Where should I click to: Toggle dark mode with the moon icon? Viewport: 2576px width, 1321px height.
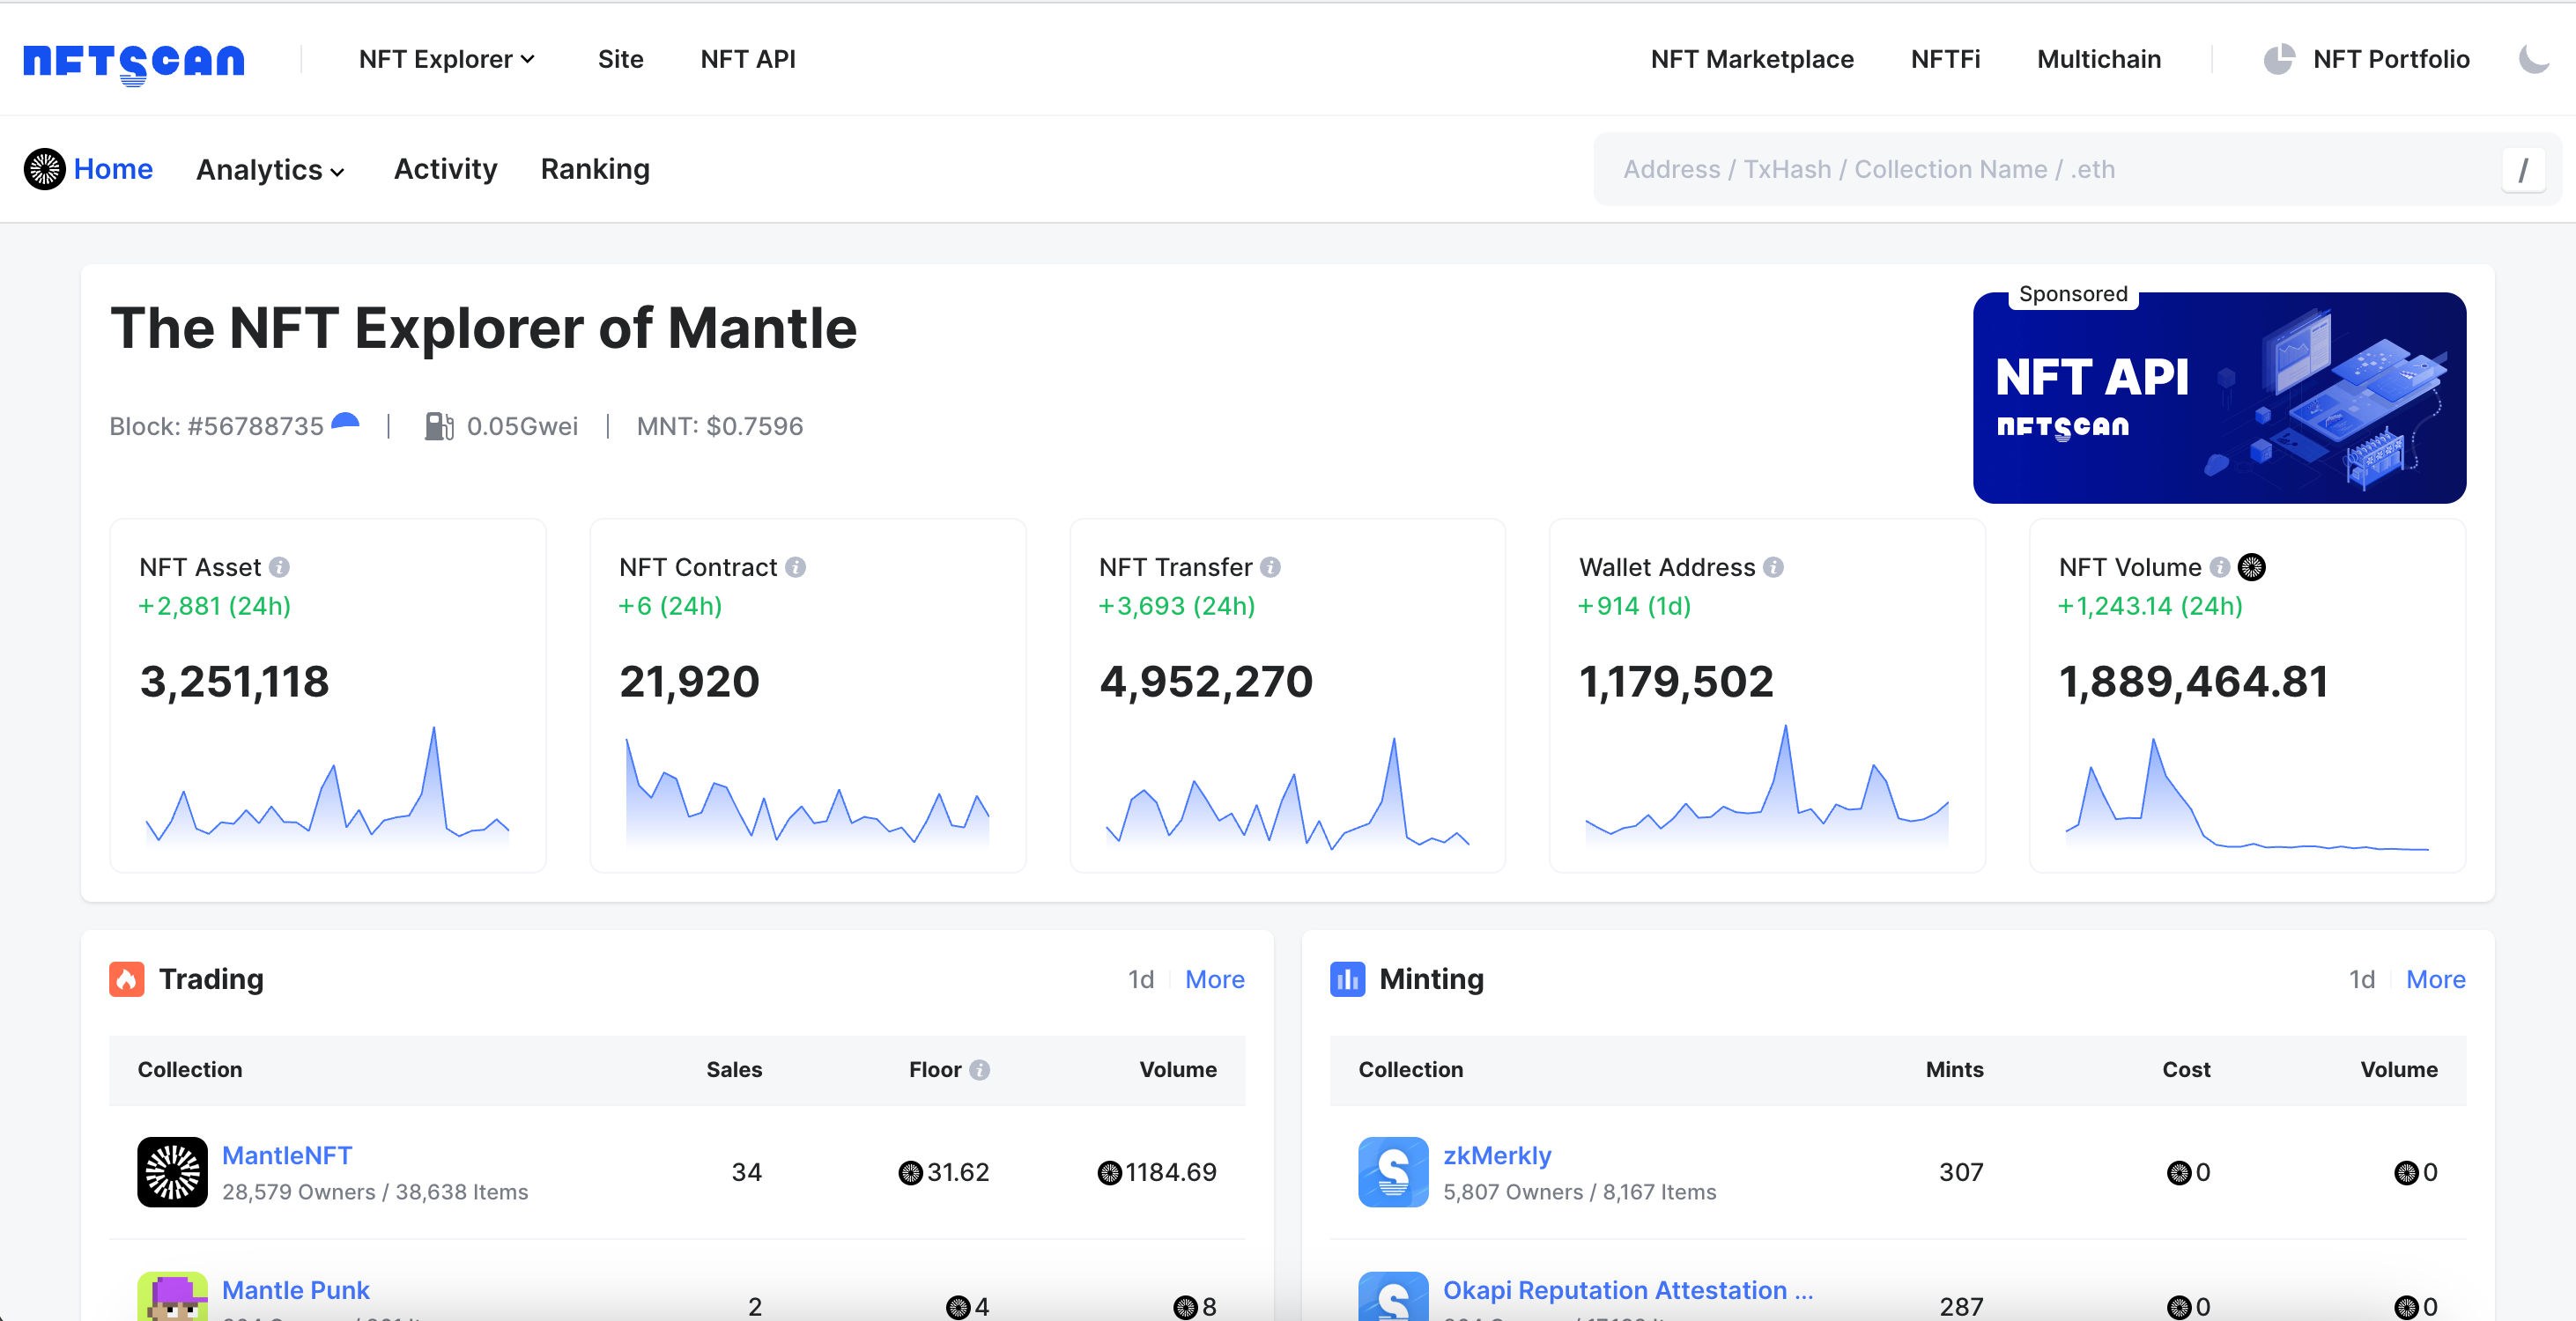click(2534, 59)
